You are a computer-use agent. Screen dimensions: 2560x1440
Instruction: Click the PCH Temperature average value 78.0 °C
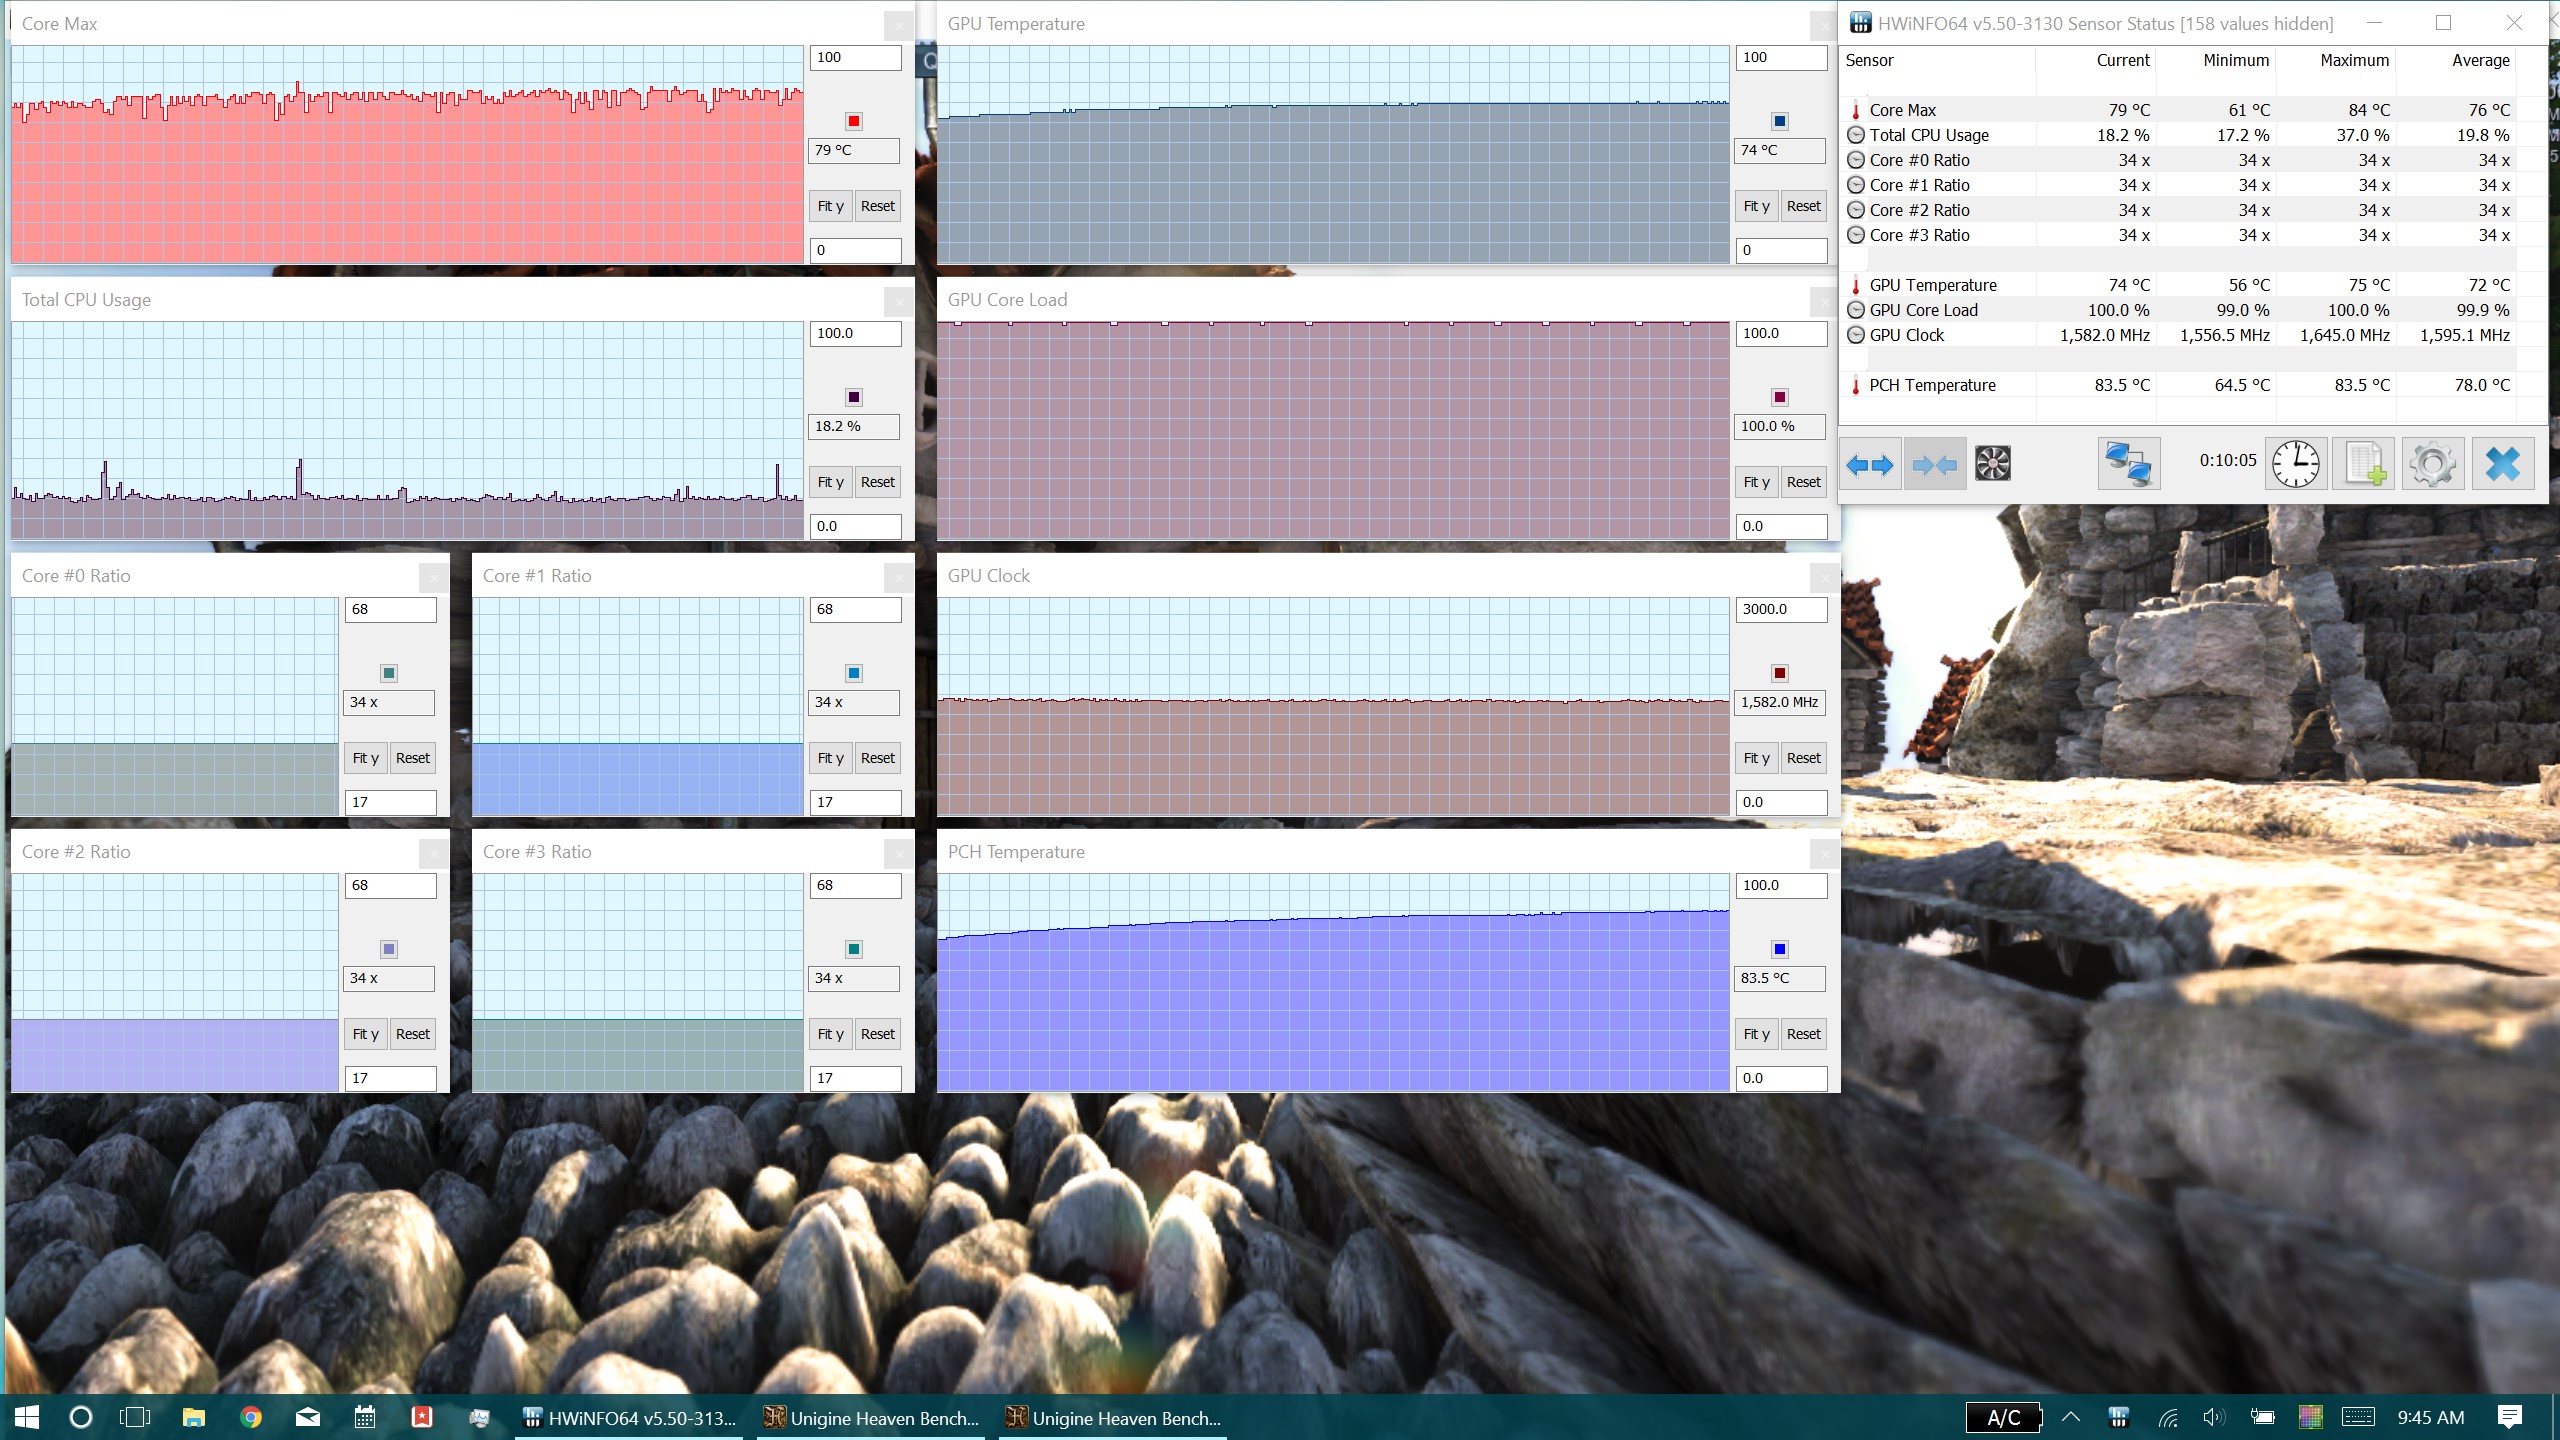pyautogui.click(x=2482, y=386)
